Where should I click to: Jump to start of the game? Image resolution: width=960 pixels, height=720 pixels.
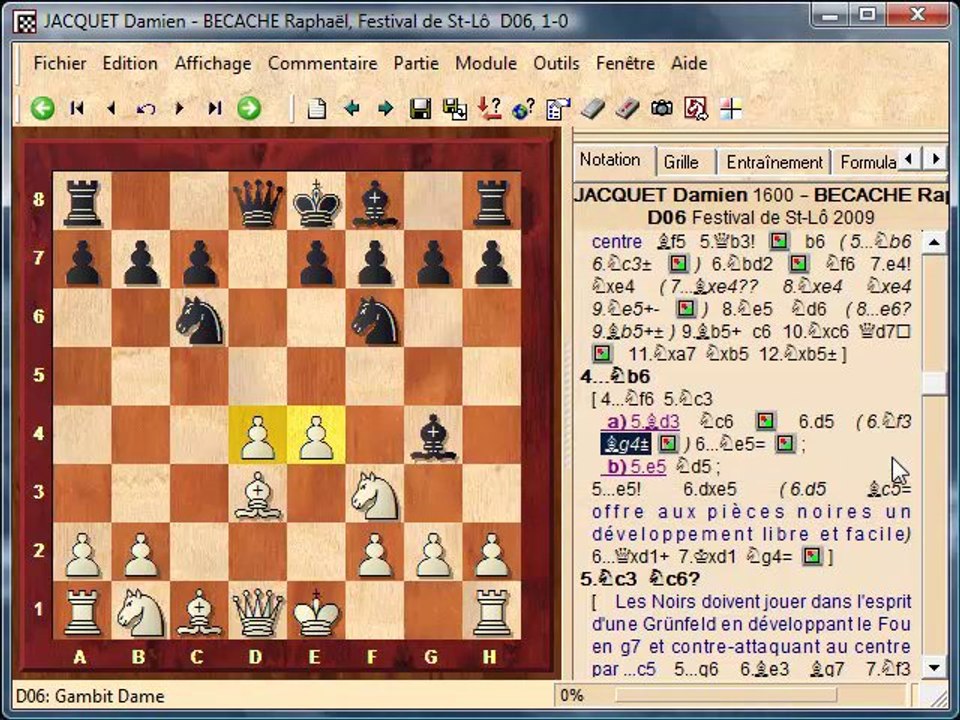click(x=77, y=109)
